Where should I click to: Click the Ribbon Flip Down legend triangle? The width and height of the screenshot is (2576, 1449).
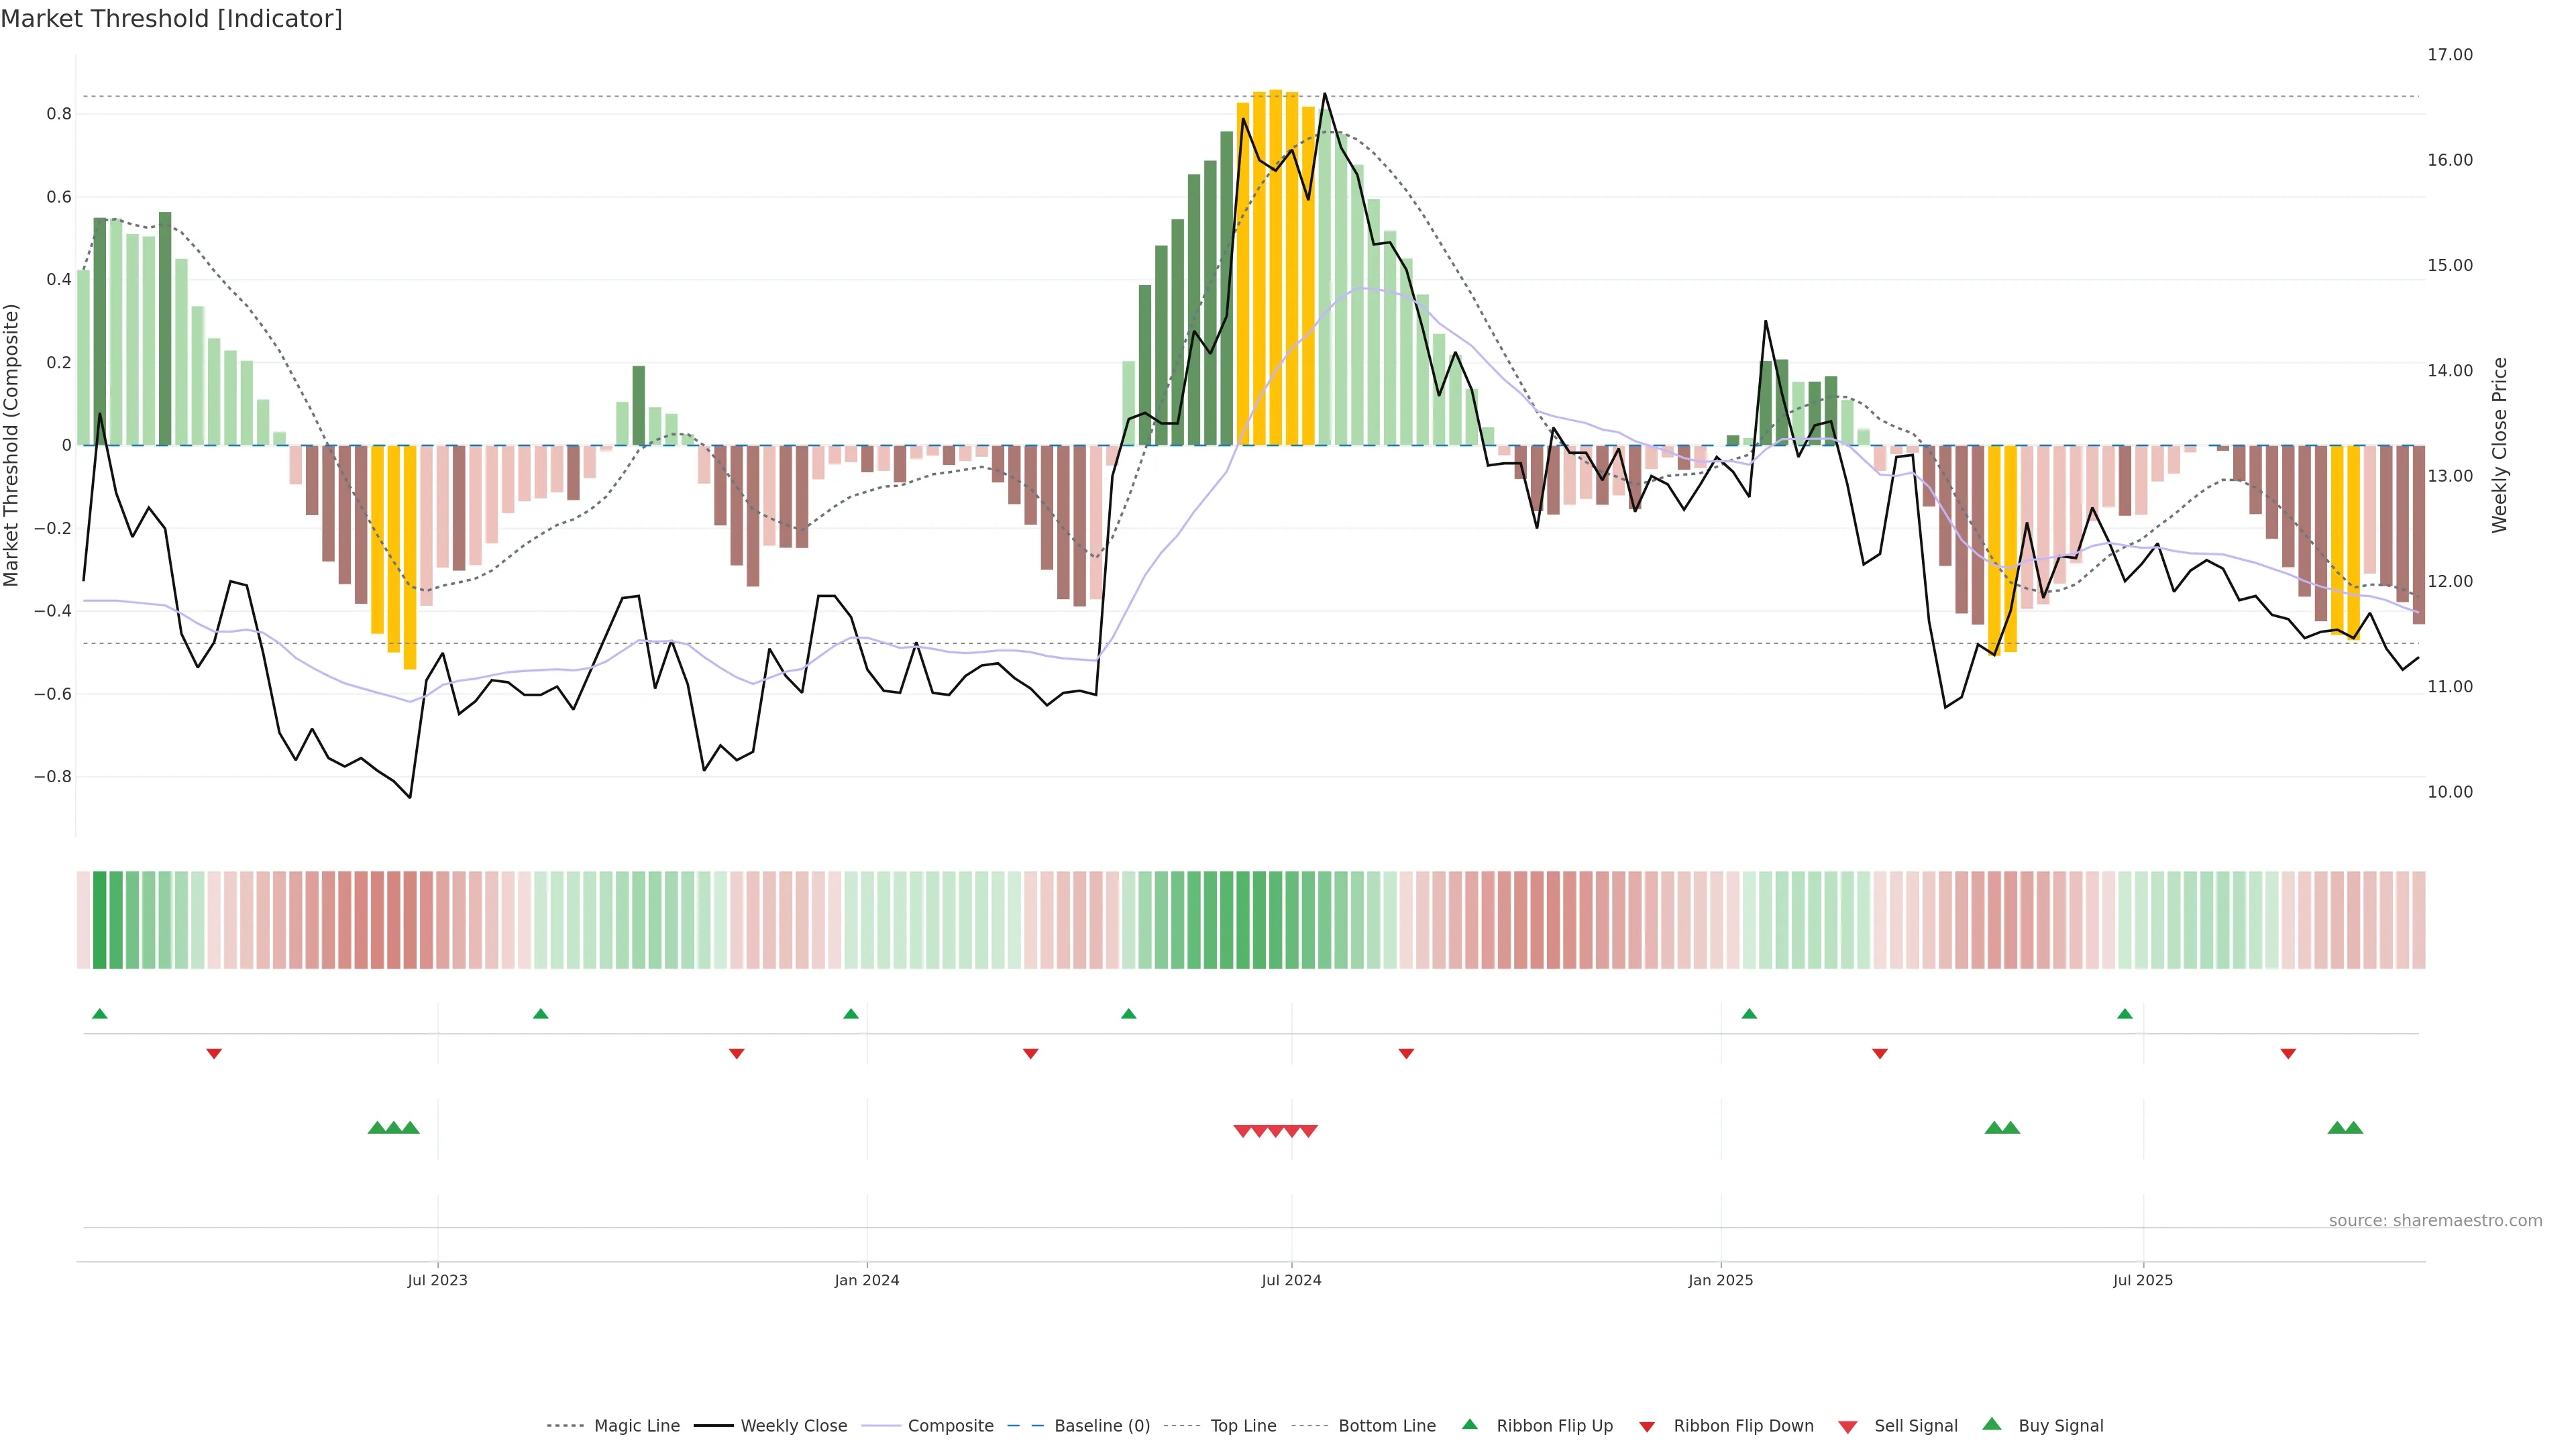tap(1647, 1427)
